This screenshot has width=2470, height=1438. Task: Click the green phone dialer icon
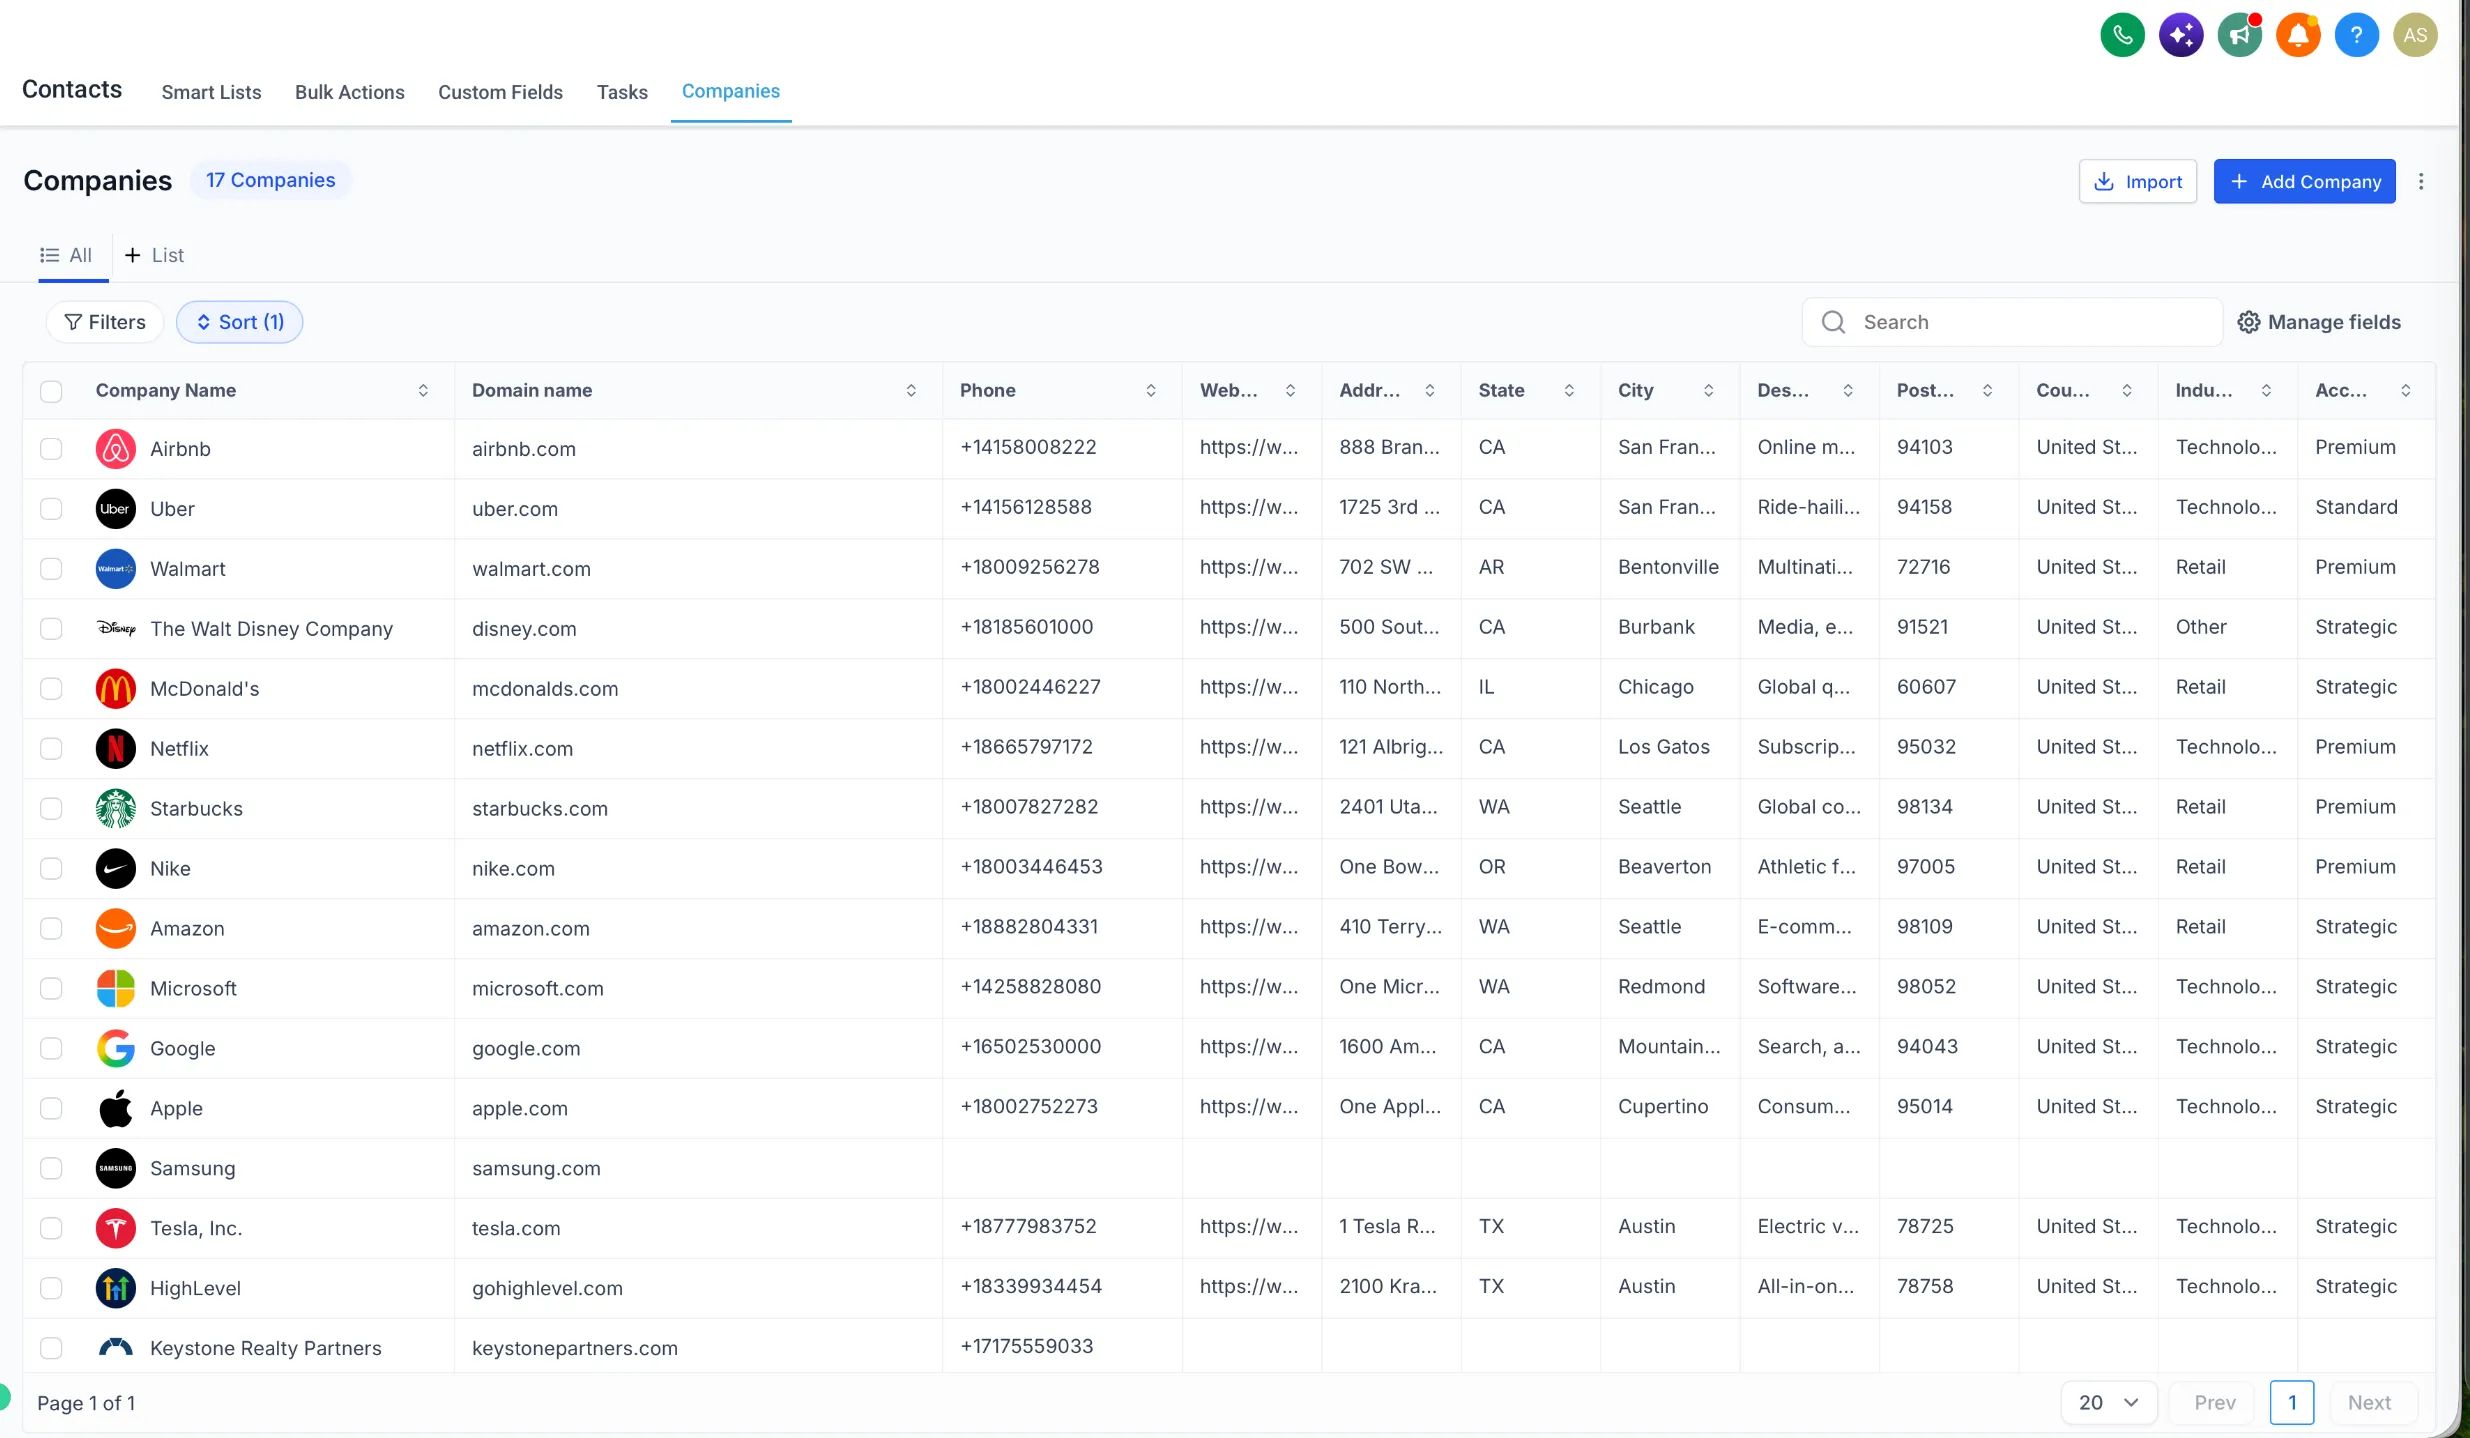2122,36
